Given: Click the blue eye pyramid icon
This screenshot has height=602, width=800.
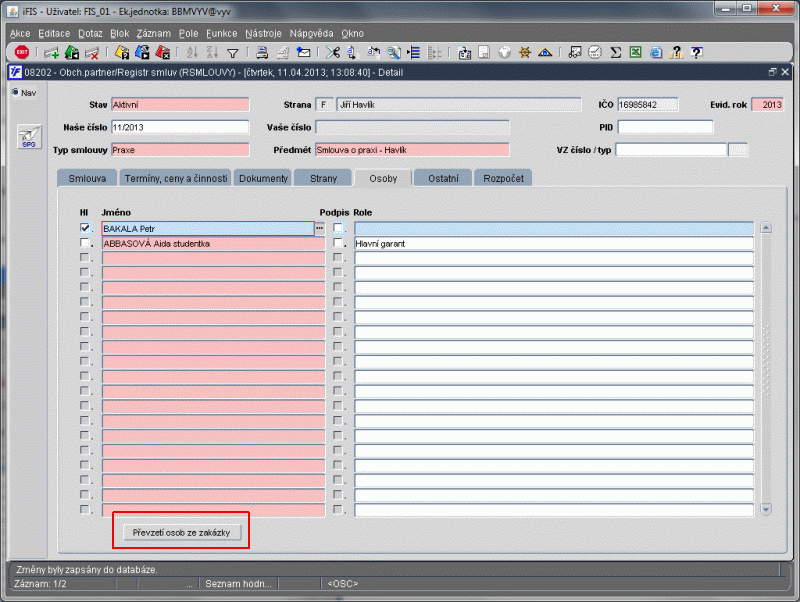Looking at the screenshot, I should [x=545, y=52].
